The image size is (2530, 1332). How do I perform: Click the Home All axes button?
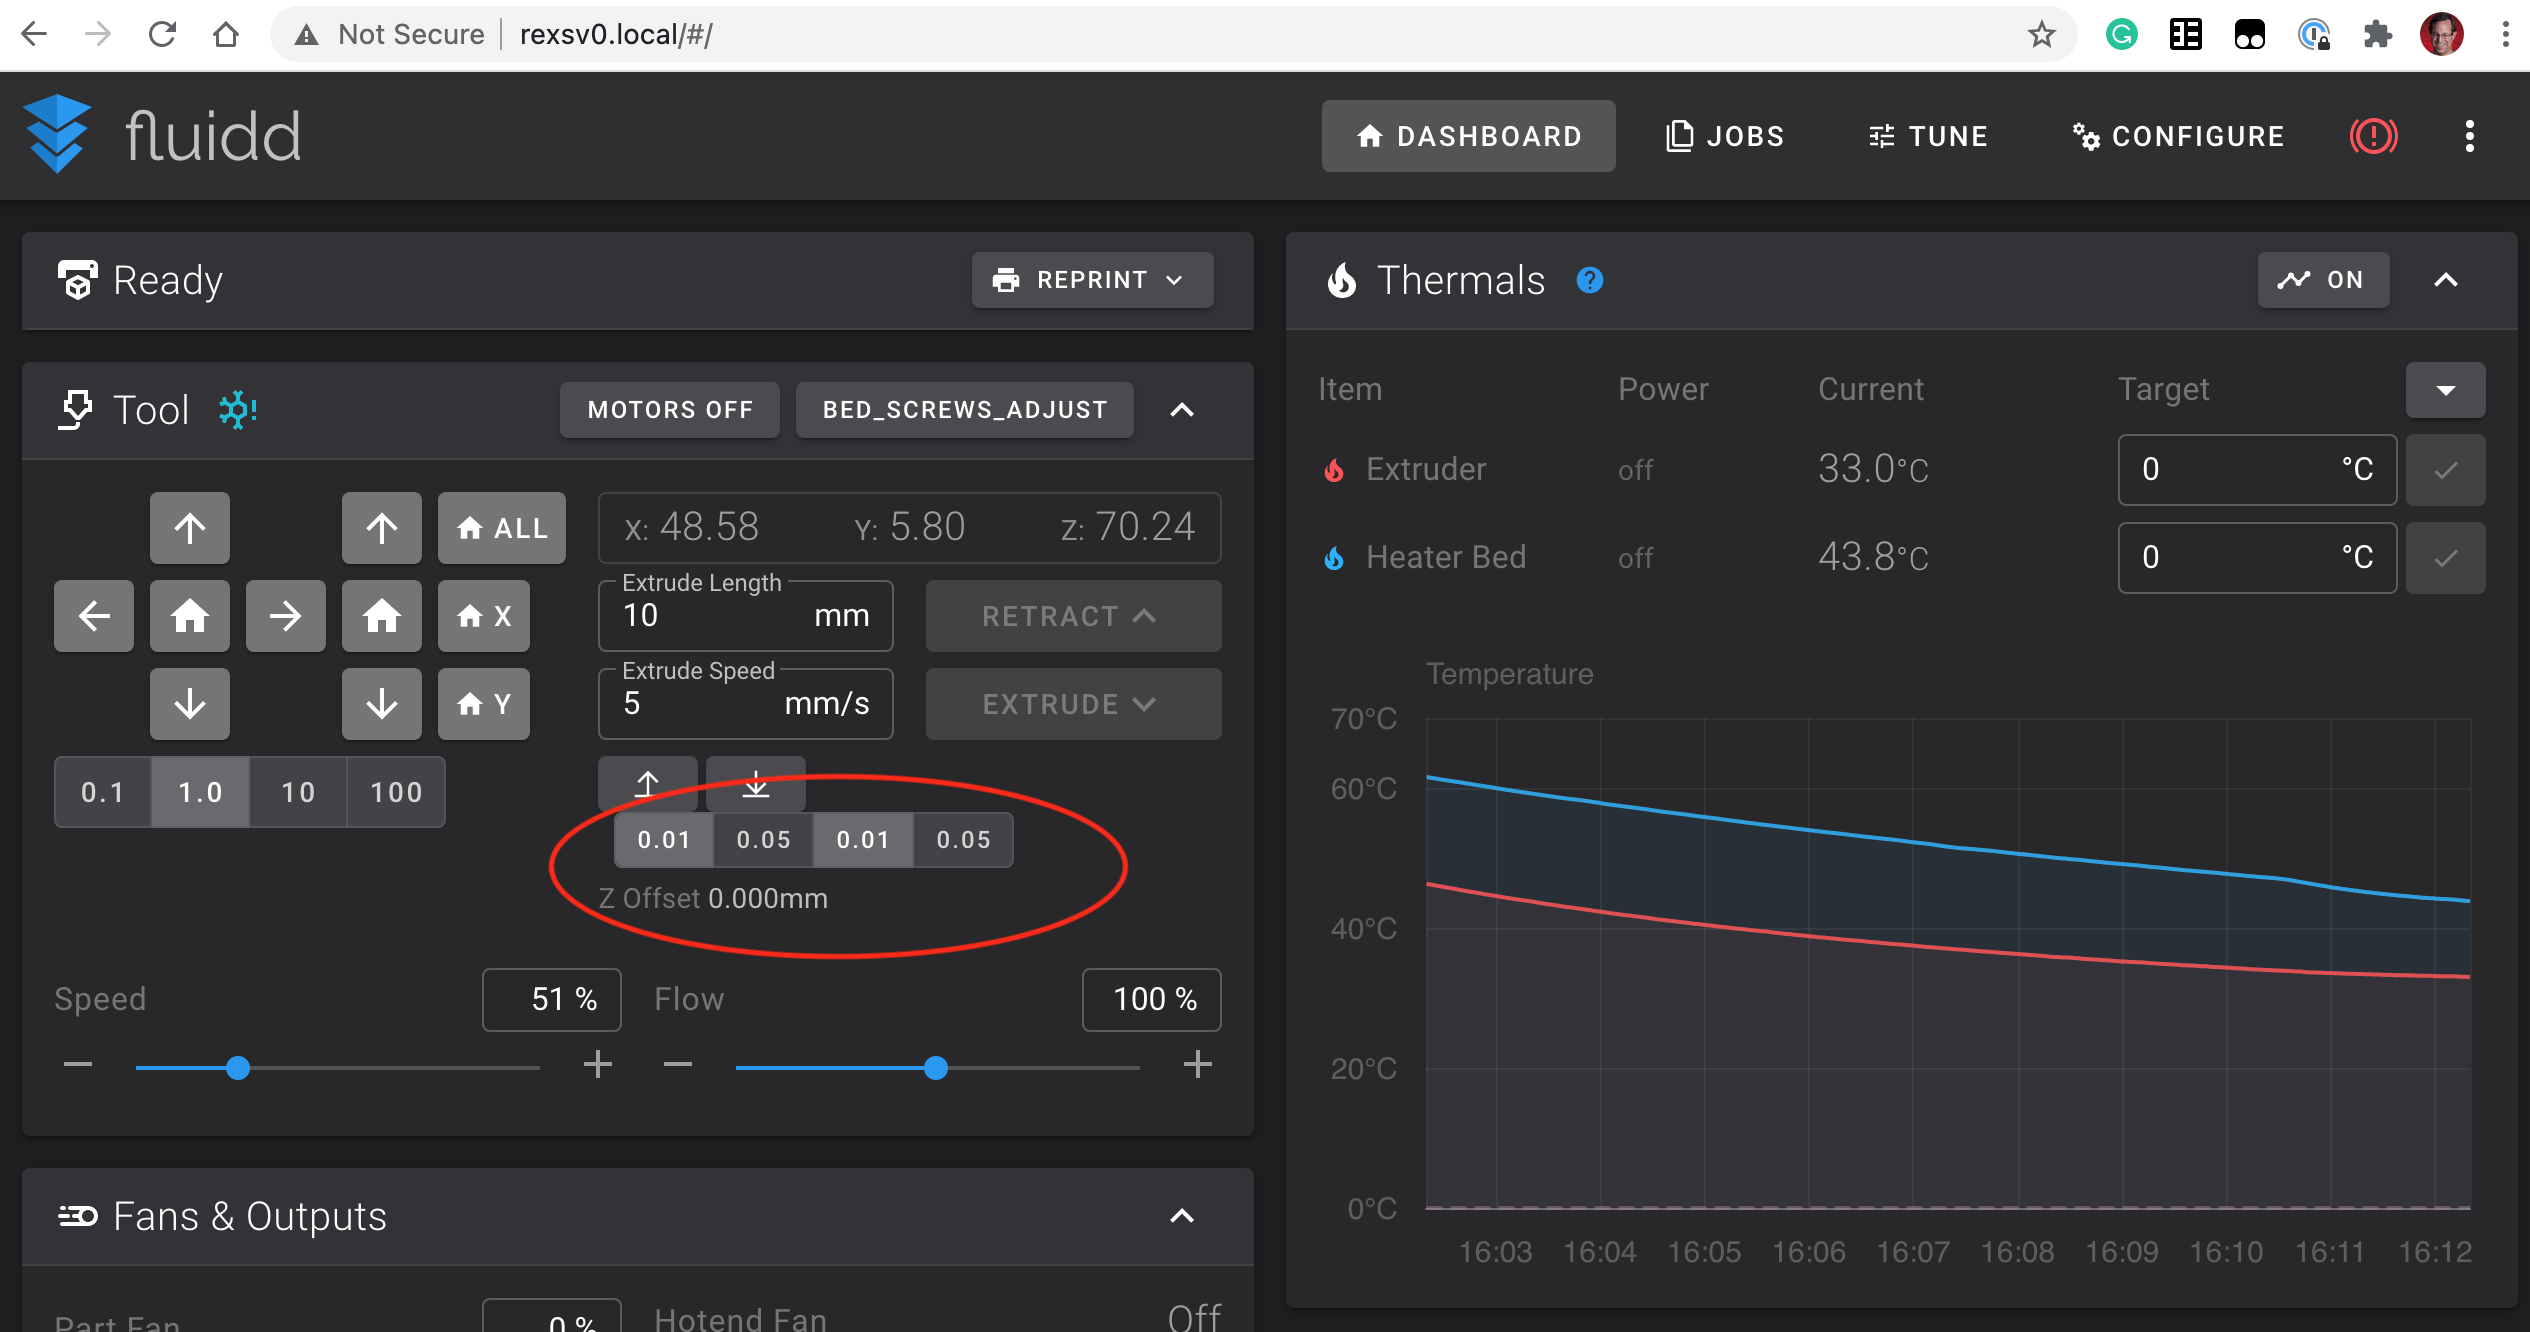point(502,528)
